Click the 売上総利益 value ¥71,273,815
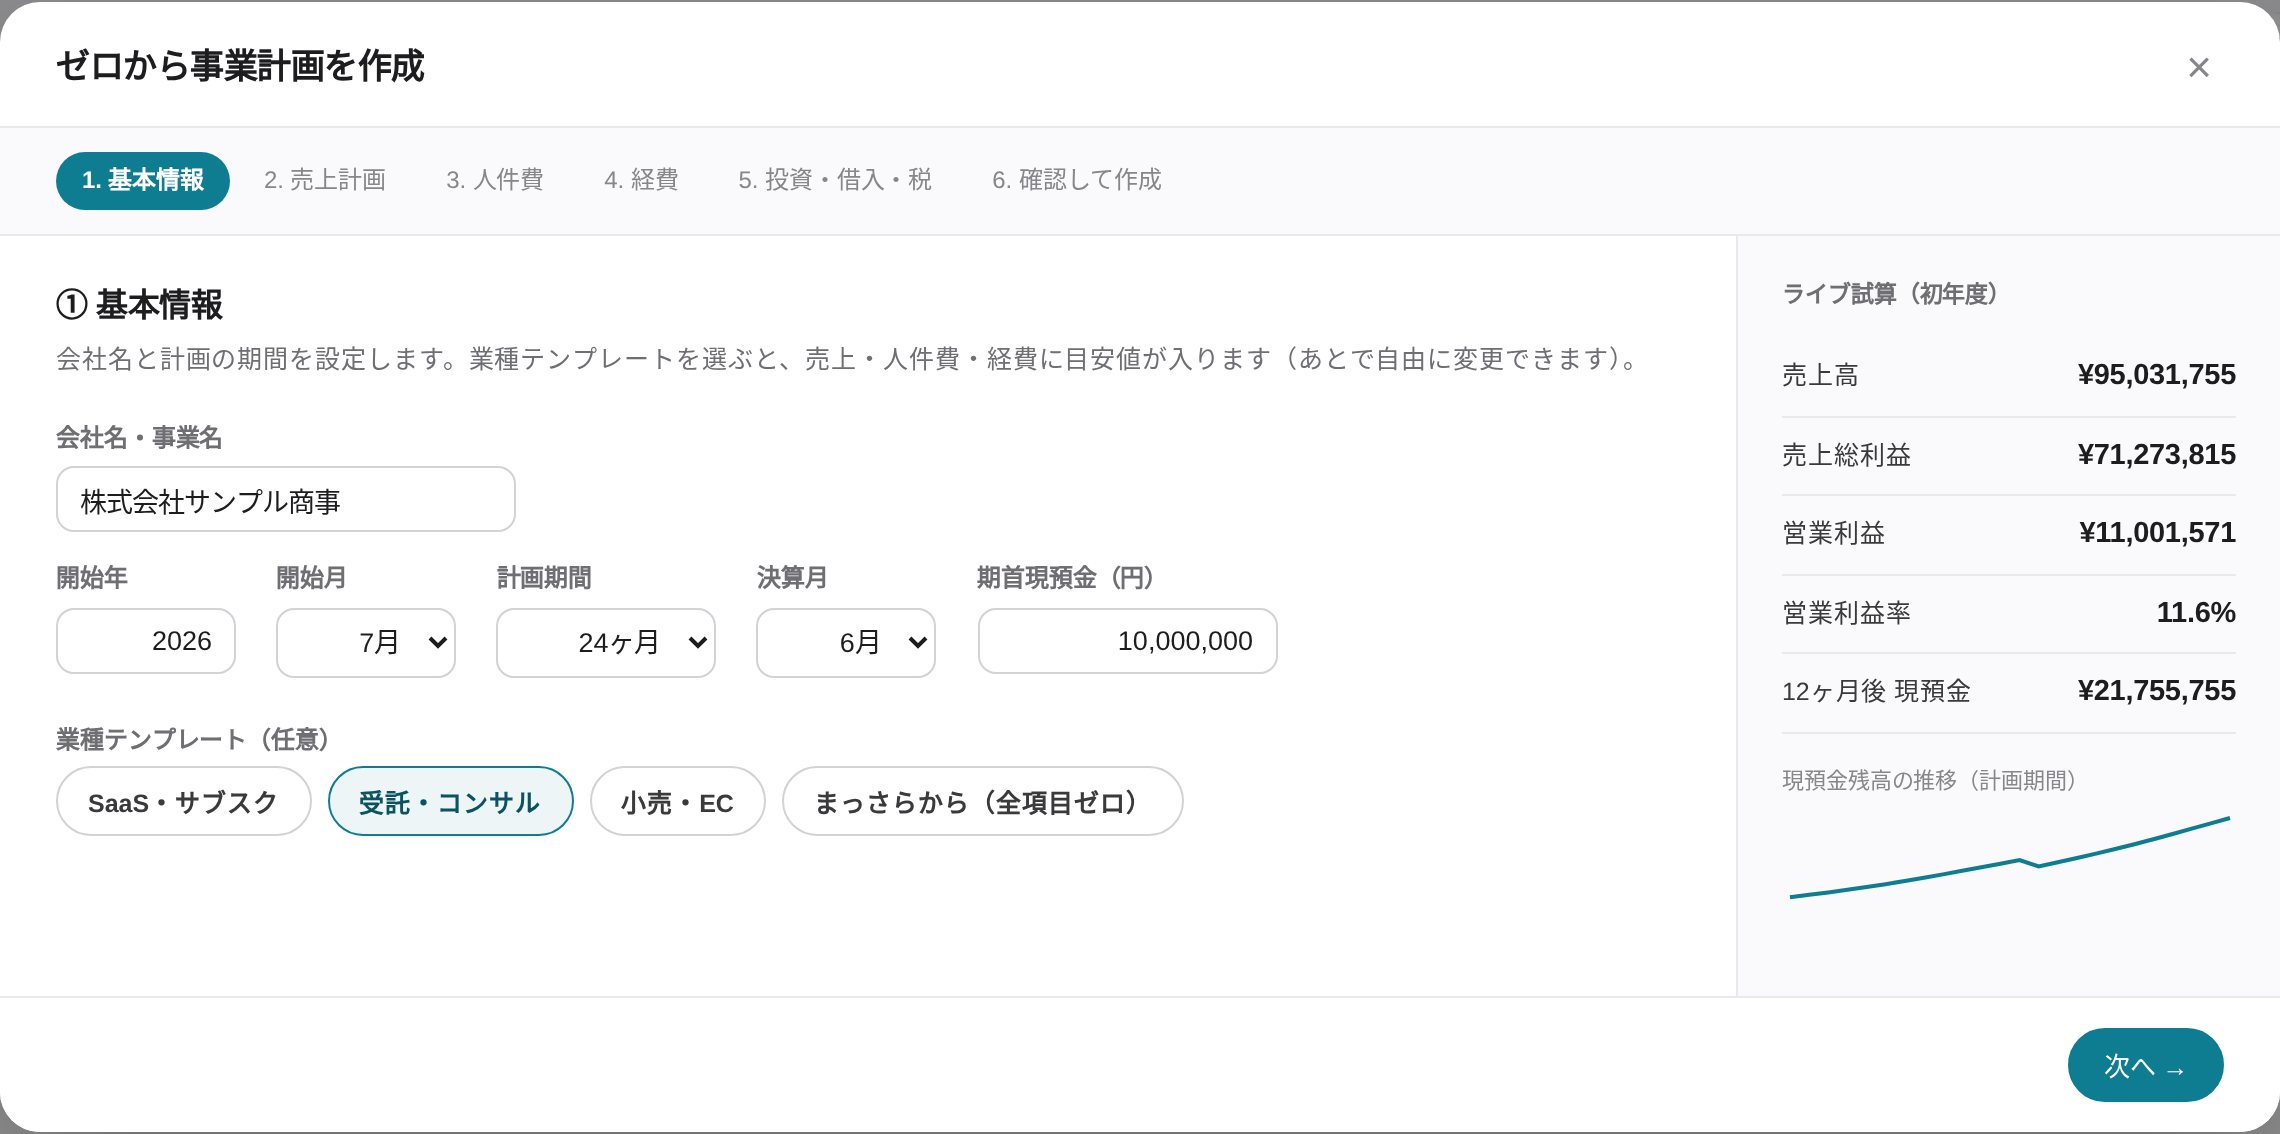Image resolution: width=2280 pixels, height=1134 pixels. [x=2156, y=454]
